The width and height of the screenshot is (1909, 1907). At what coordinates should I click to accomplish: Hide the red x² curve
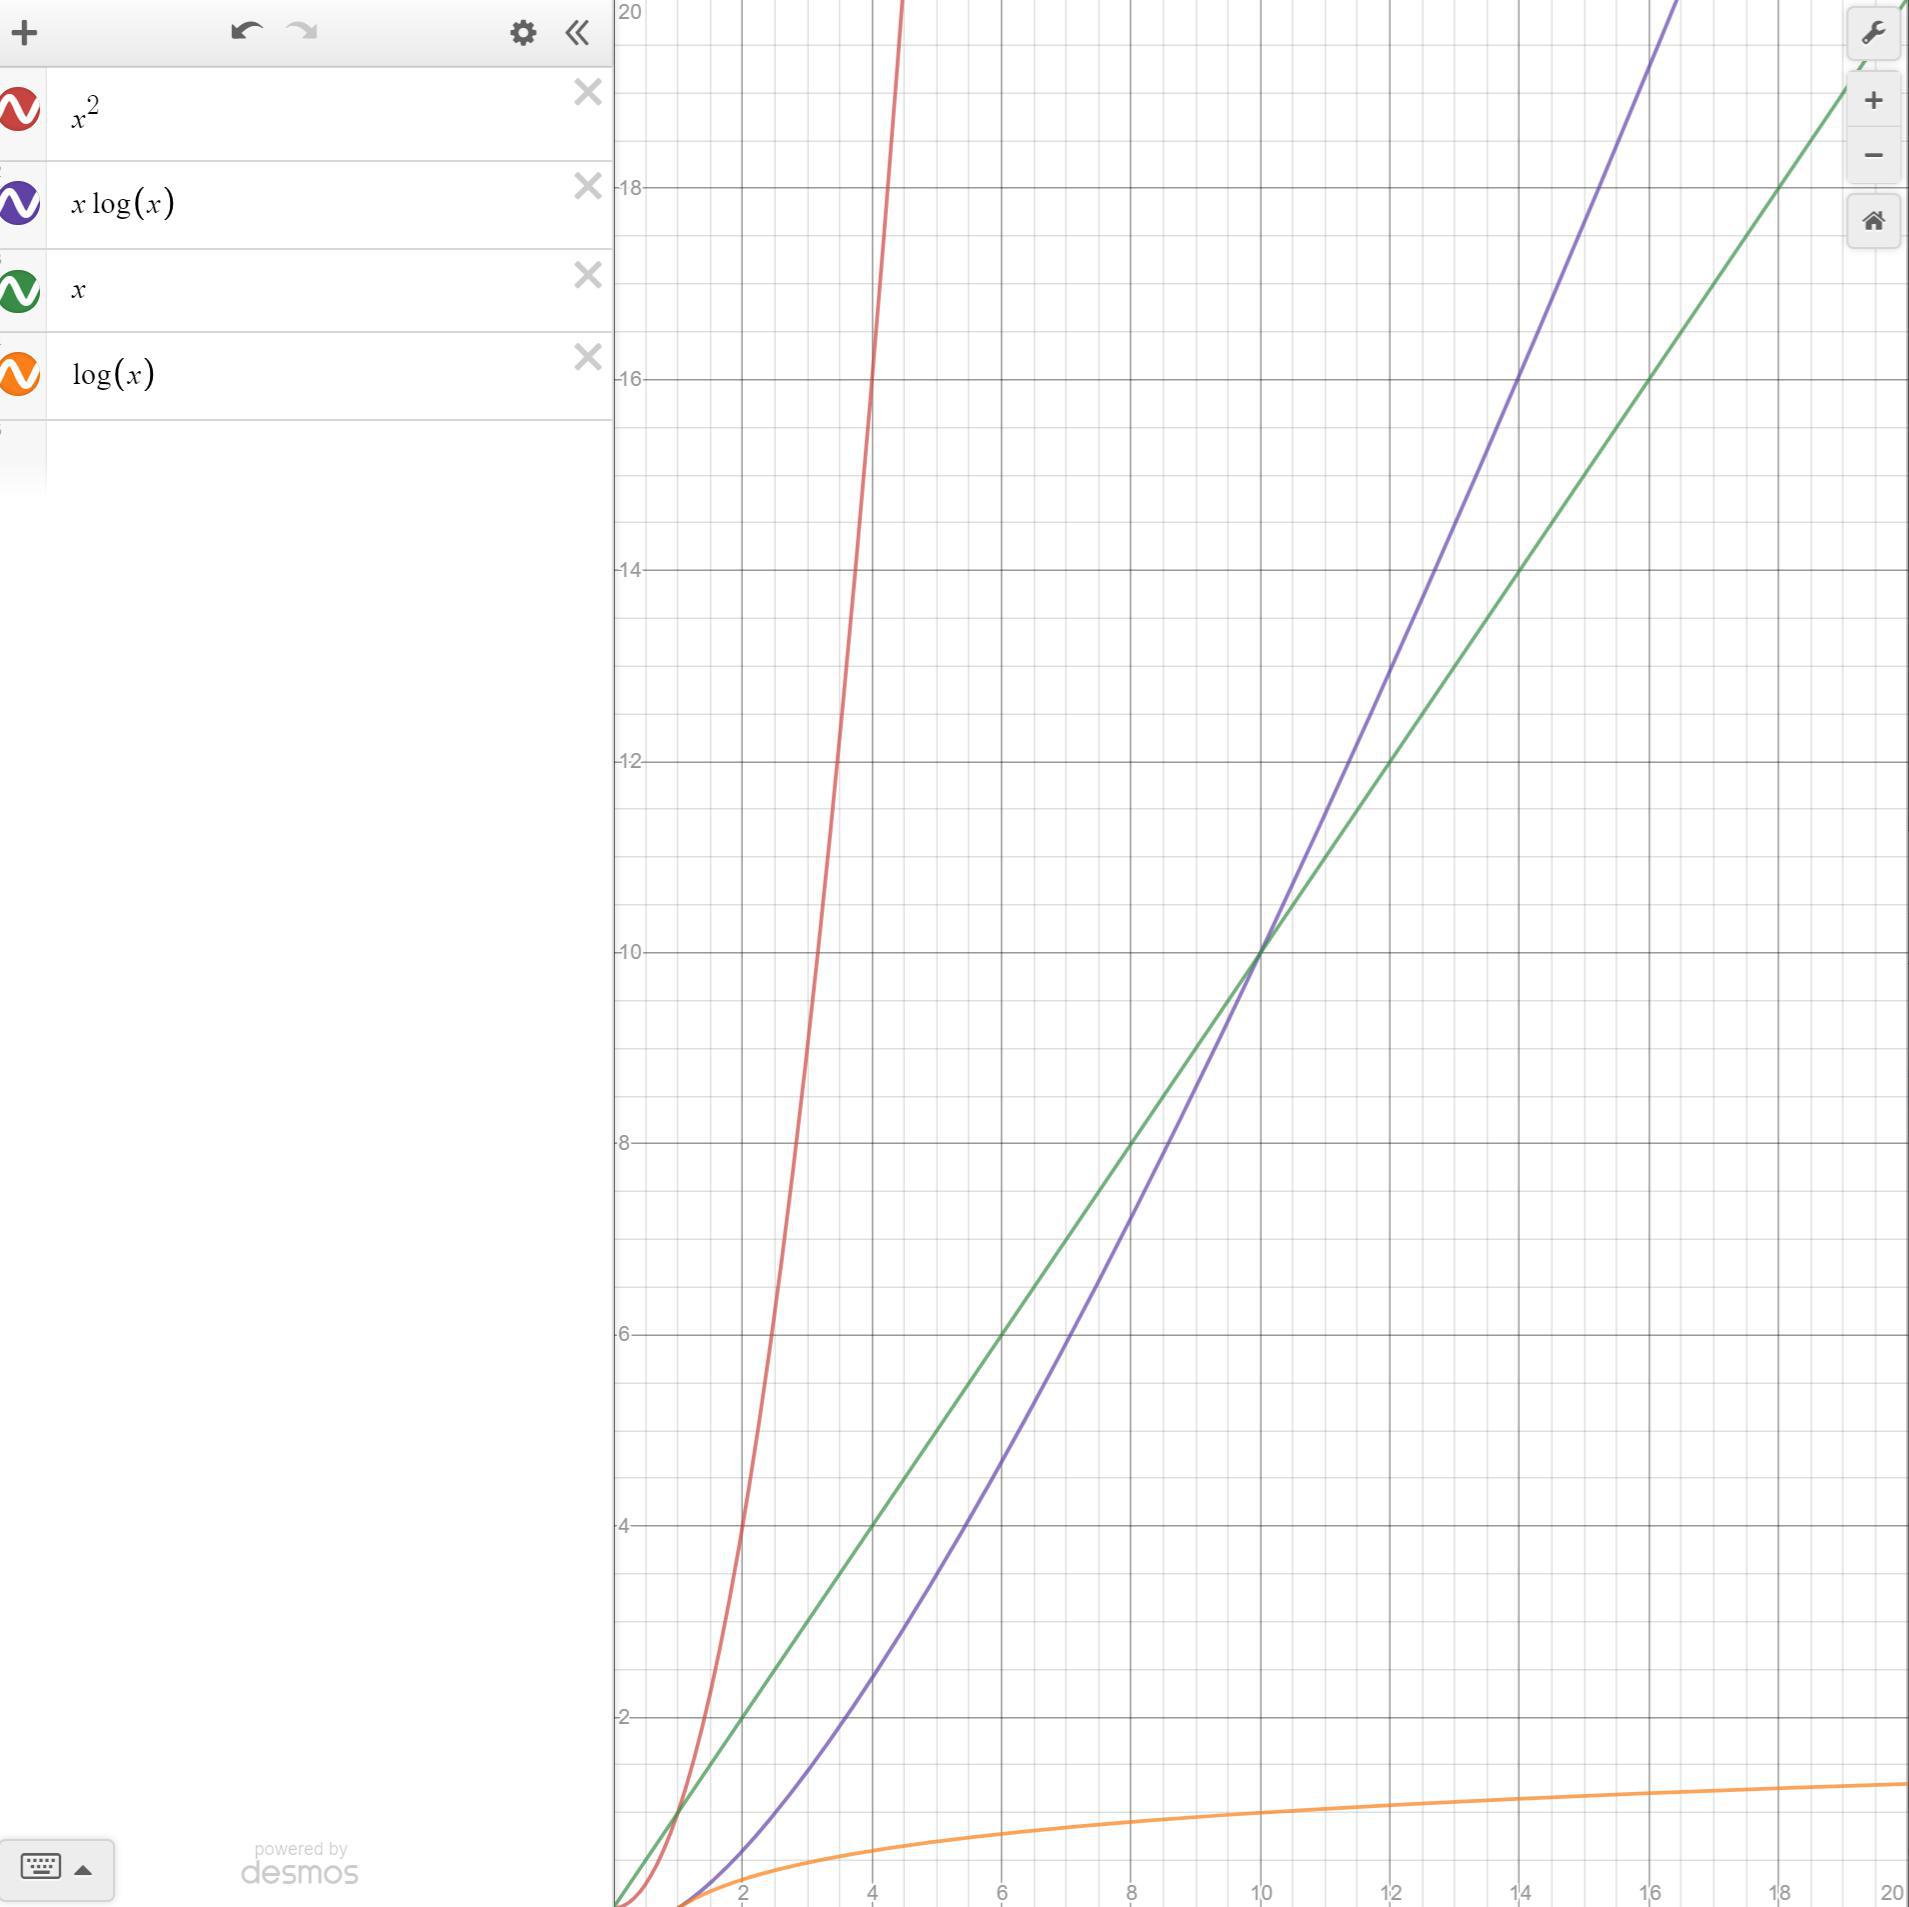click(x=19, y=110)
